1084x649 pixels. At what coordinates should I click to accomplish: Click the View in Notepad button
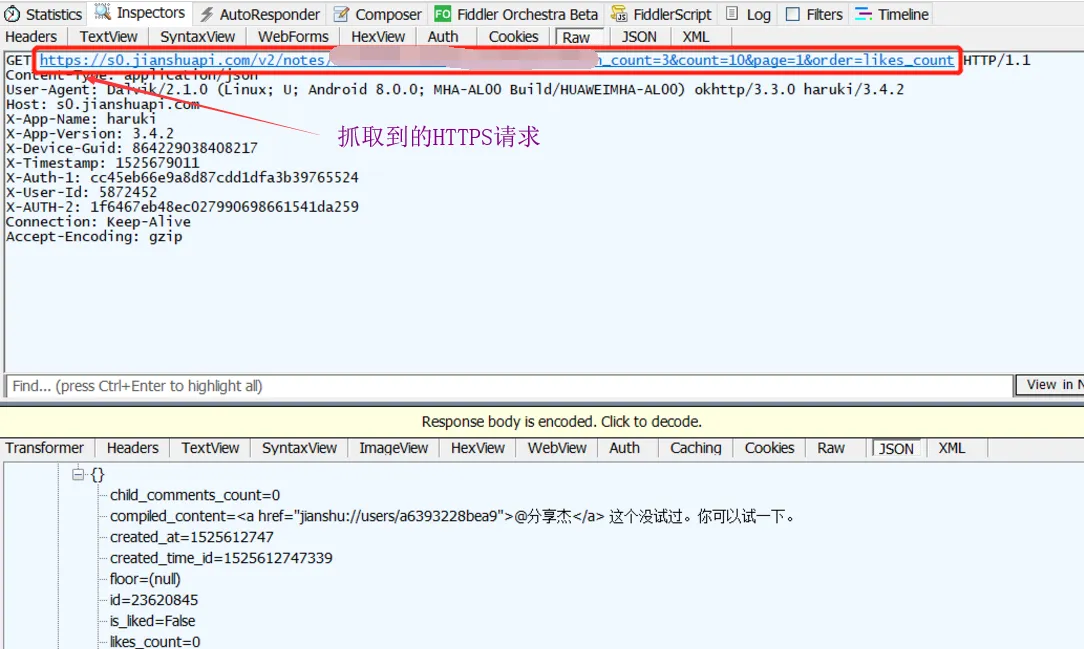pos(1052,385)
